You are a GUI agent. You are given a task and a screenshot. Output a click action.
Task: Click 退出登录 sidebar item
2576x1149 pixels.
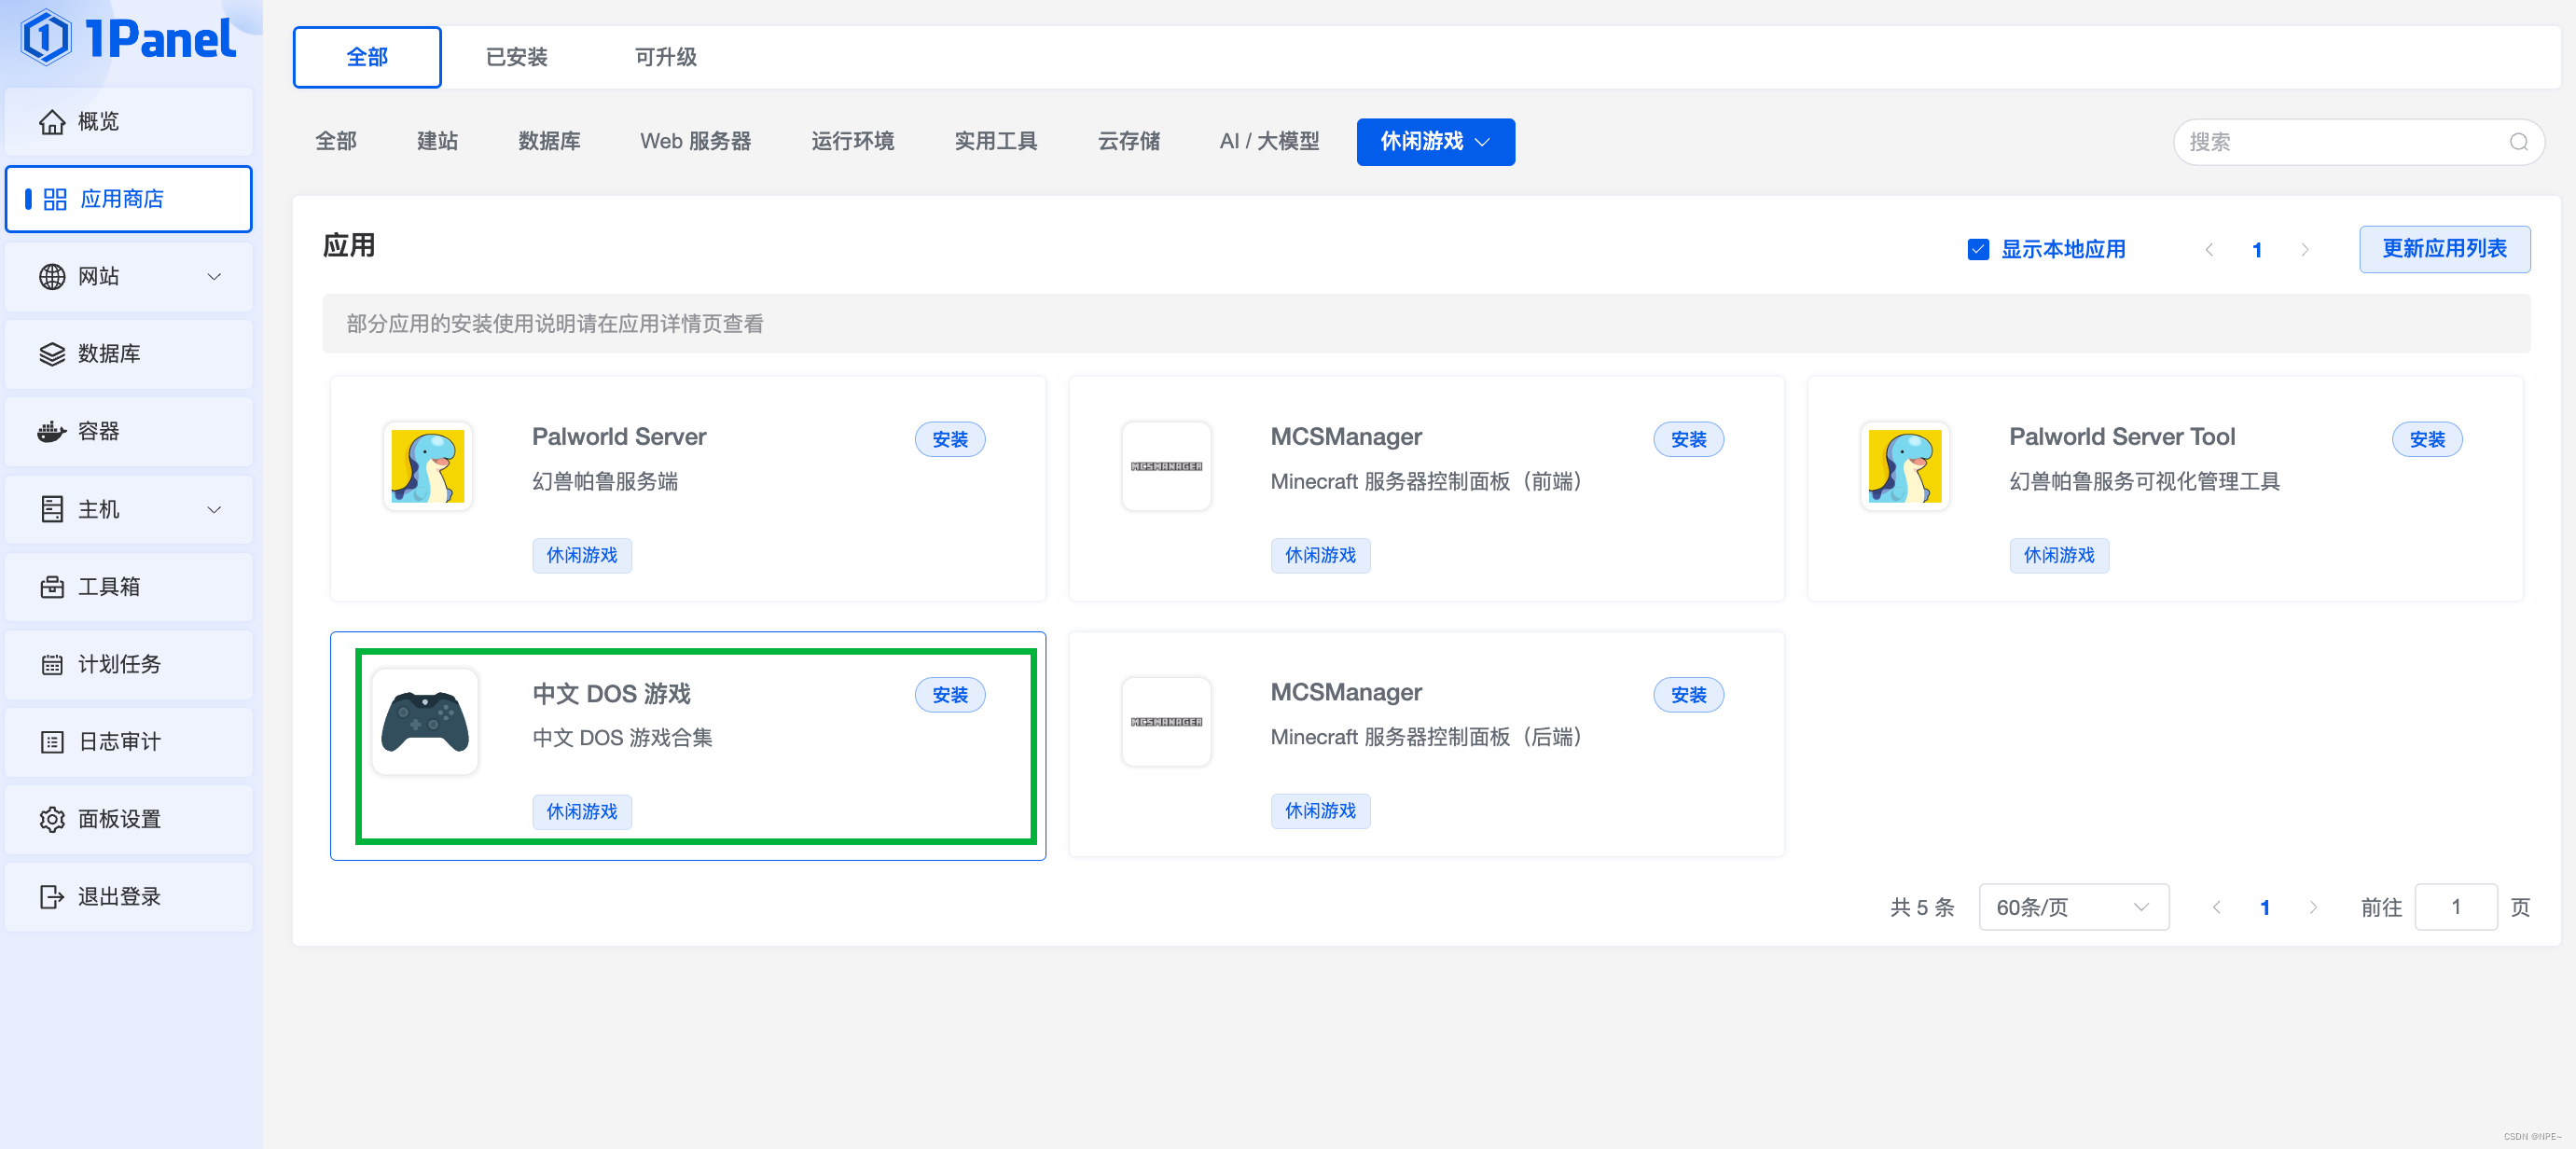pyautogui.click(x=129, y=897)
